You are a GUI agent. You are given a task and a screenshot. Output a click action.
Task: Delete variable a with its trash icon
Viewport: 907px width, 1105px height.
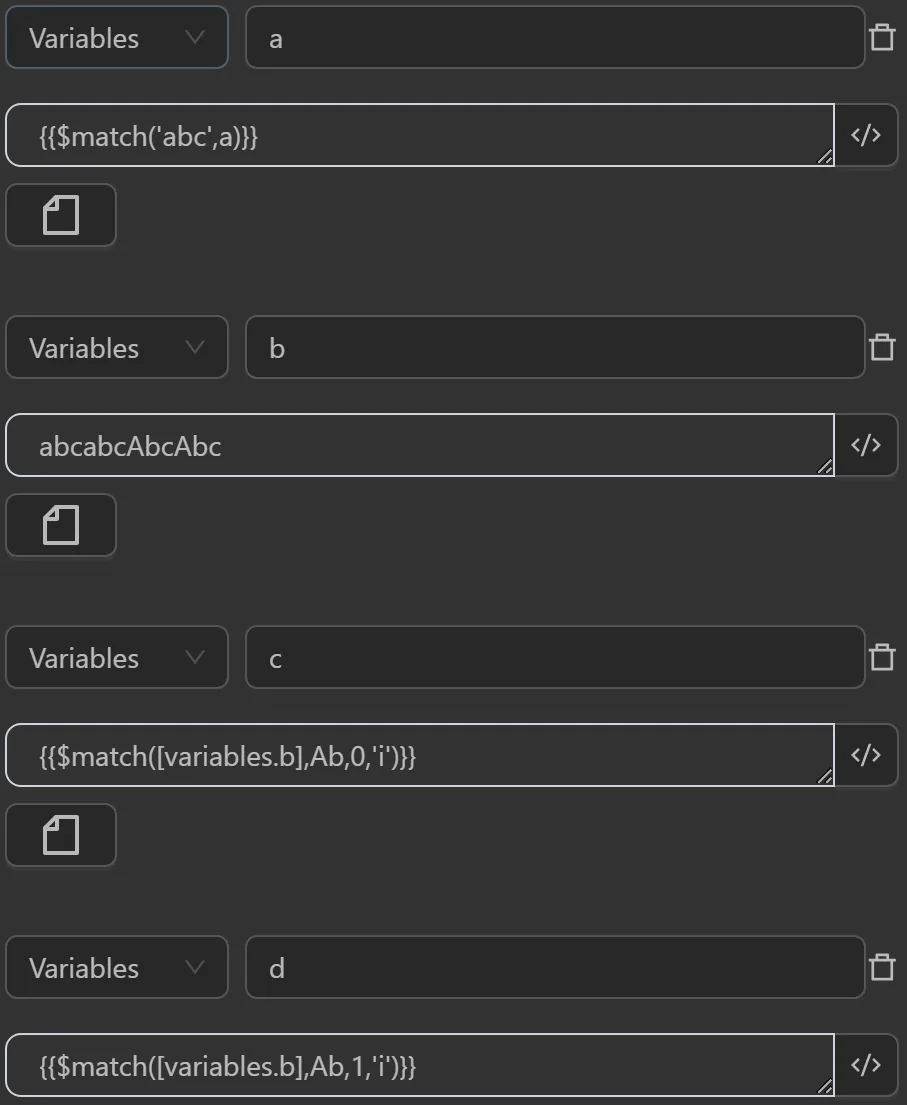click(881, 38)
